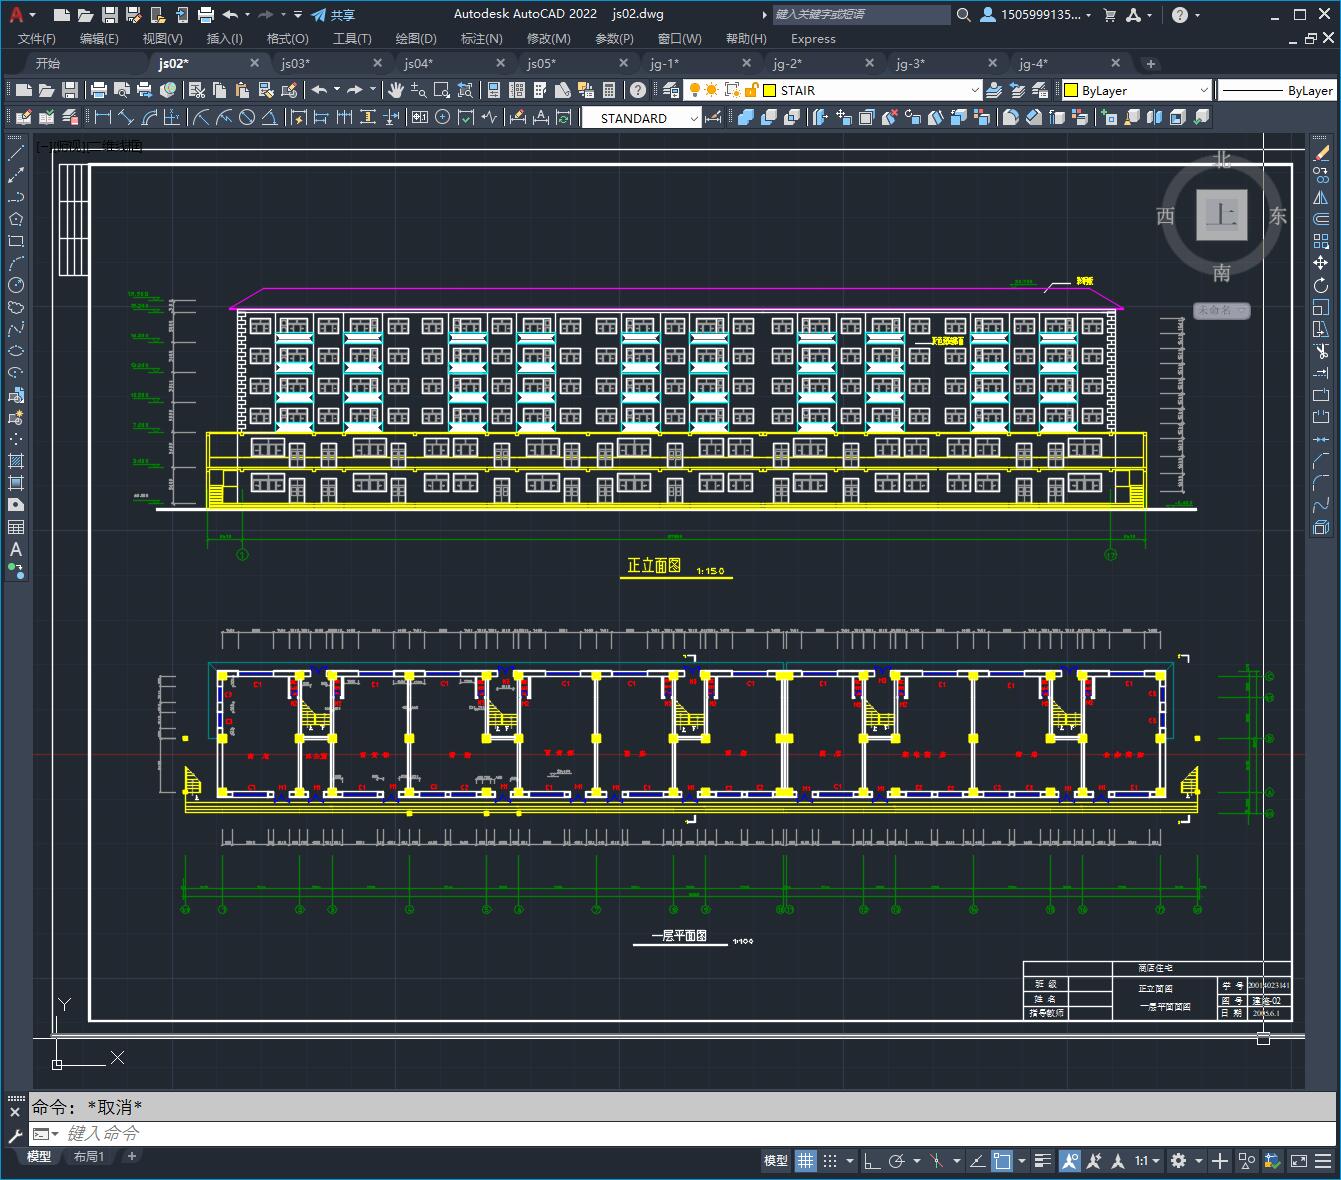Toggle ortho mode in status bar
The height and width of the screenshot is (1180, 1341).
pos(872,1161)
